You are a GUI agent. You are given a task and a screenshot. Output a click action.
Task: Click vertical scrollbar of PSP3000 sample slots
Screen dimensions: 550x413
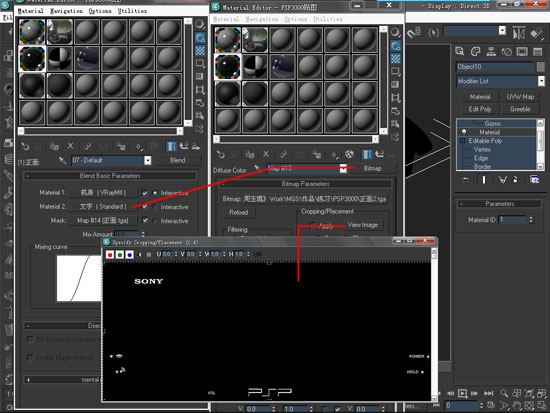[383, 80]
